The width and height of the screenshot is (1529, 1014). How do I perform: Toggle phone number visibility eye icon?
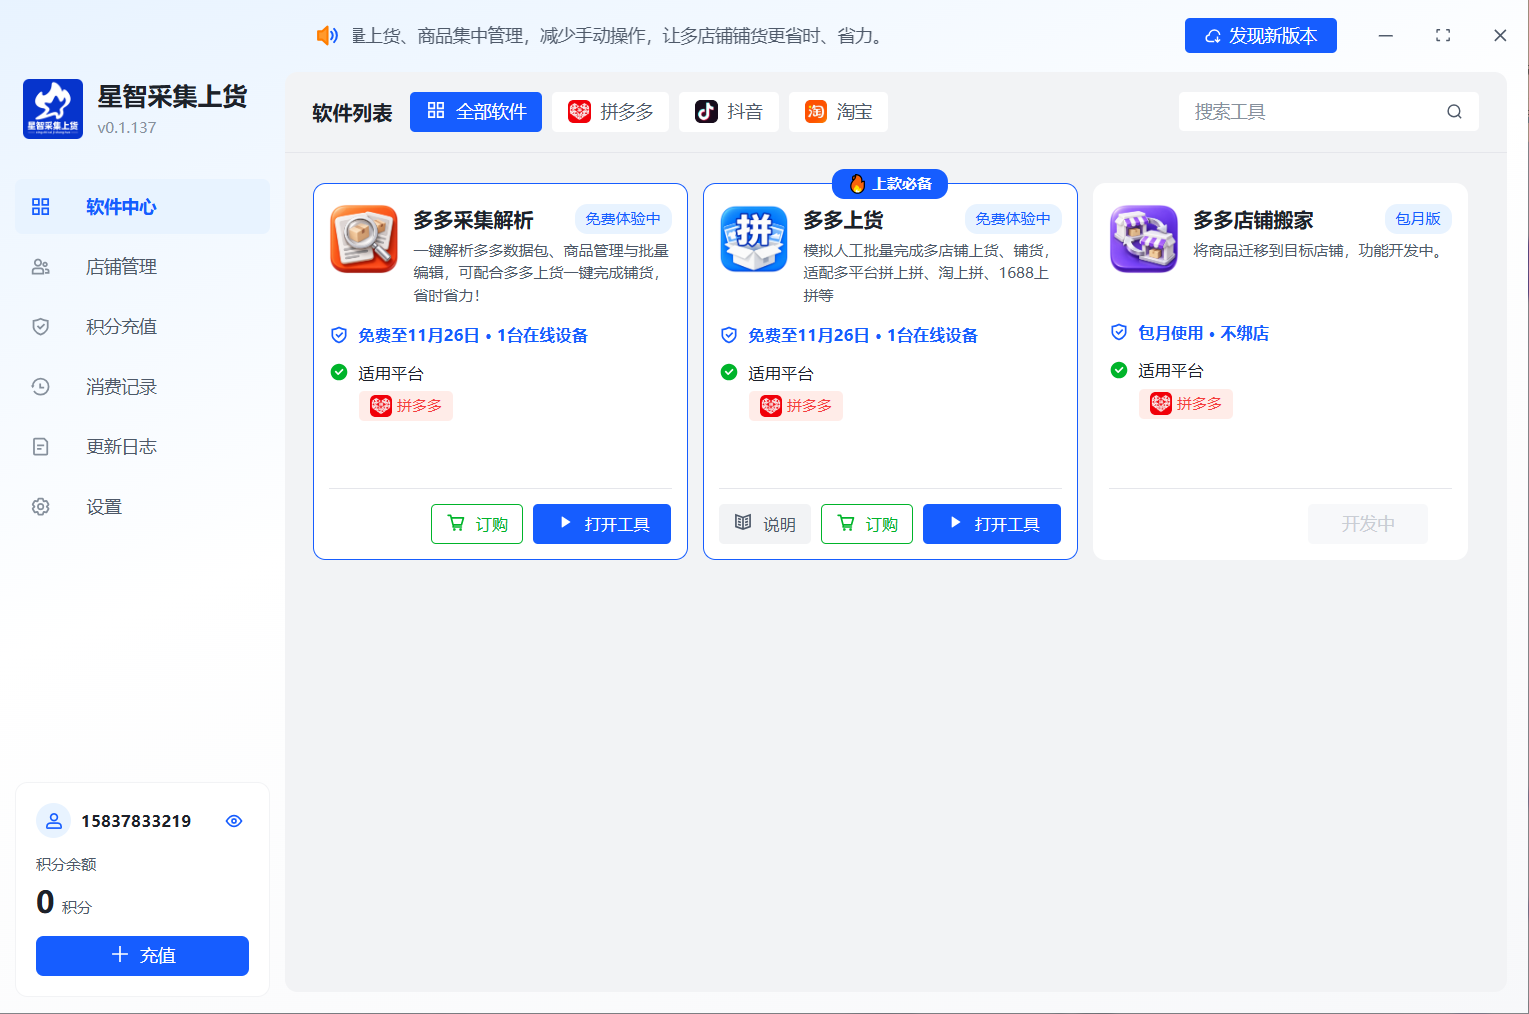click(234, 821)
